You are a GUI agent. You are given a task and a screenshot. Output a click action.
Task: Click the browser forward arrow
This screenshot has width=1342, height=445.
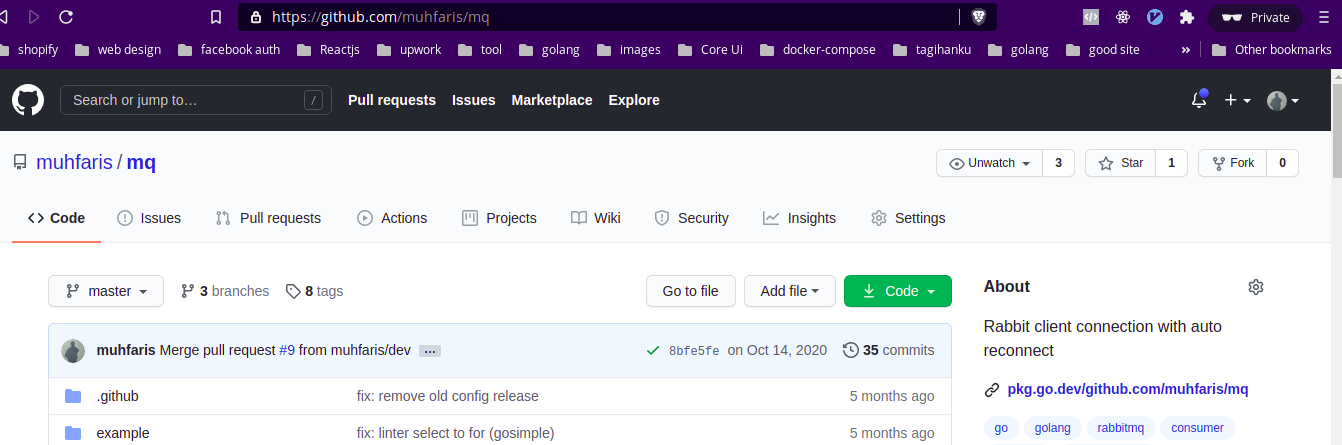34,17
